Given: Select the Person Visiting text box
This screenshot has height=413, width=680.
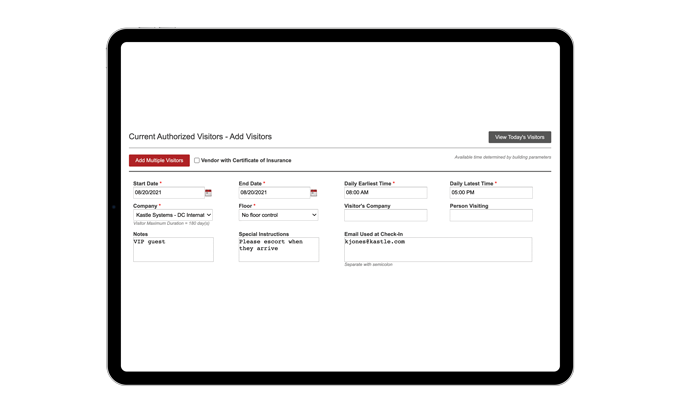Looking at the screenshot, I should coord(490,215).
